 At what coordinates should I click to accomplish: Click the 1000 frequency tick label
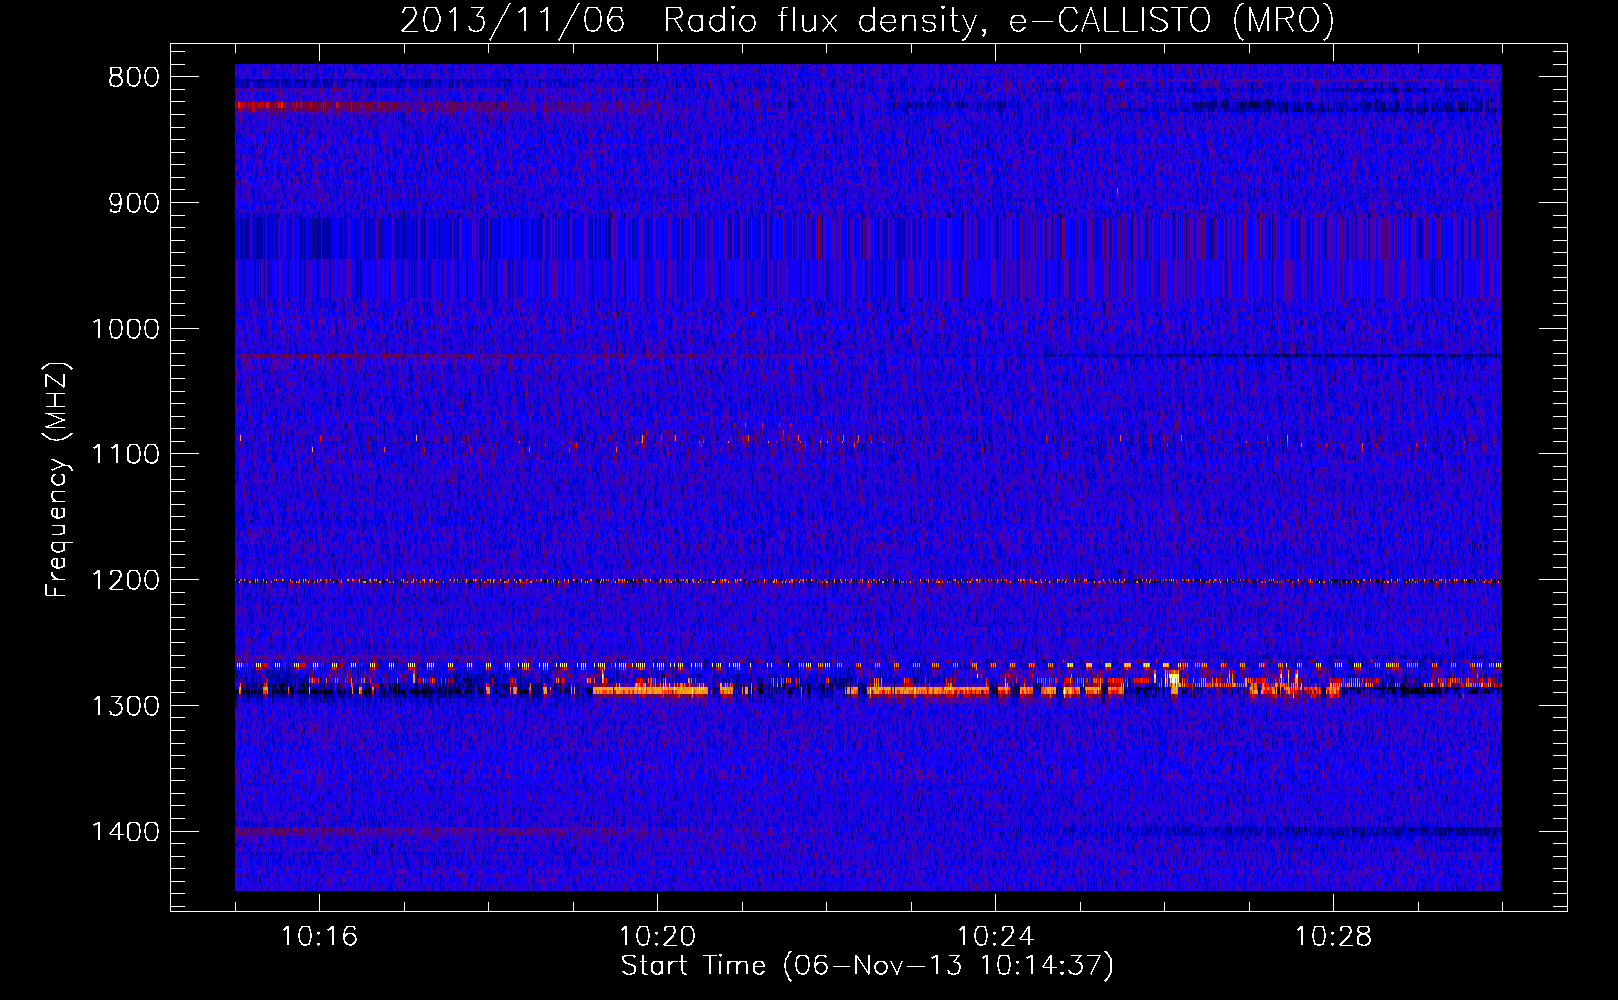125,329
